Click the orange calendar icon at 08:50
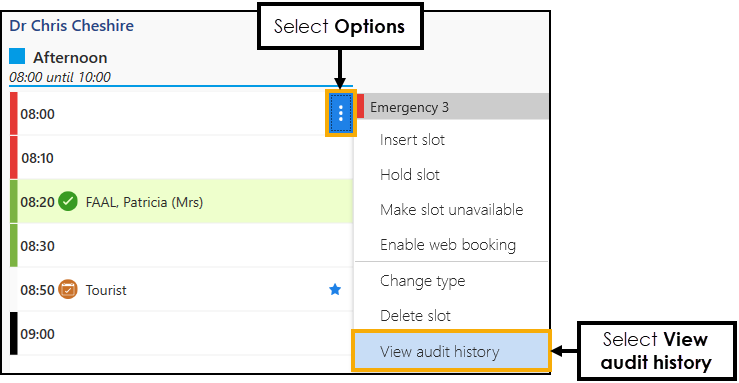Image resolution: width=739 pixels, height=383 pixels. tap(68, 290)
